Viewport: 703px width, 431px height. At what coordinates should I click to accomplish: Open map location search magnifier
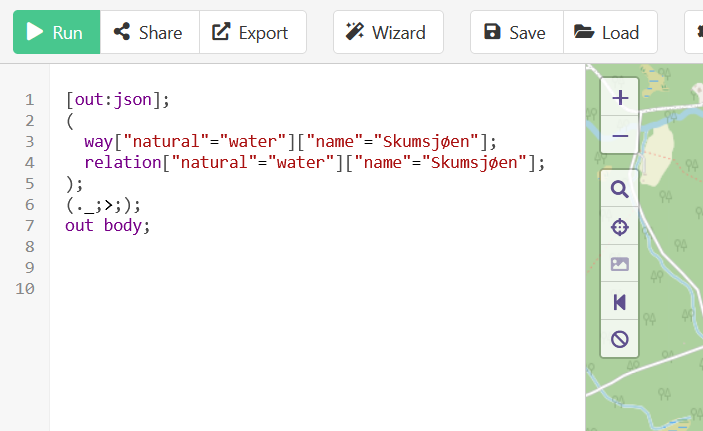pyautogui.click(x=620, y=189)
